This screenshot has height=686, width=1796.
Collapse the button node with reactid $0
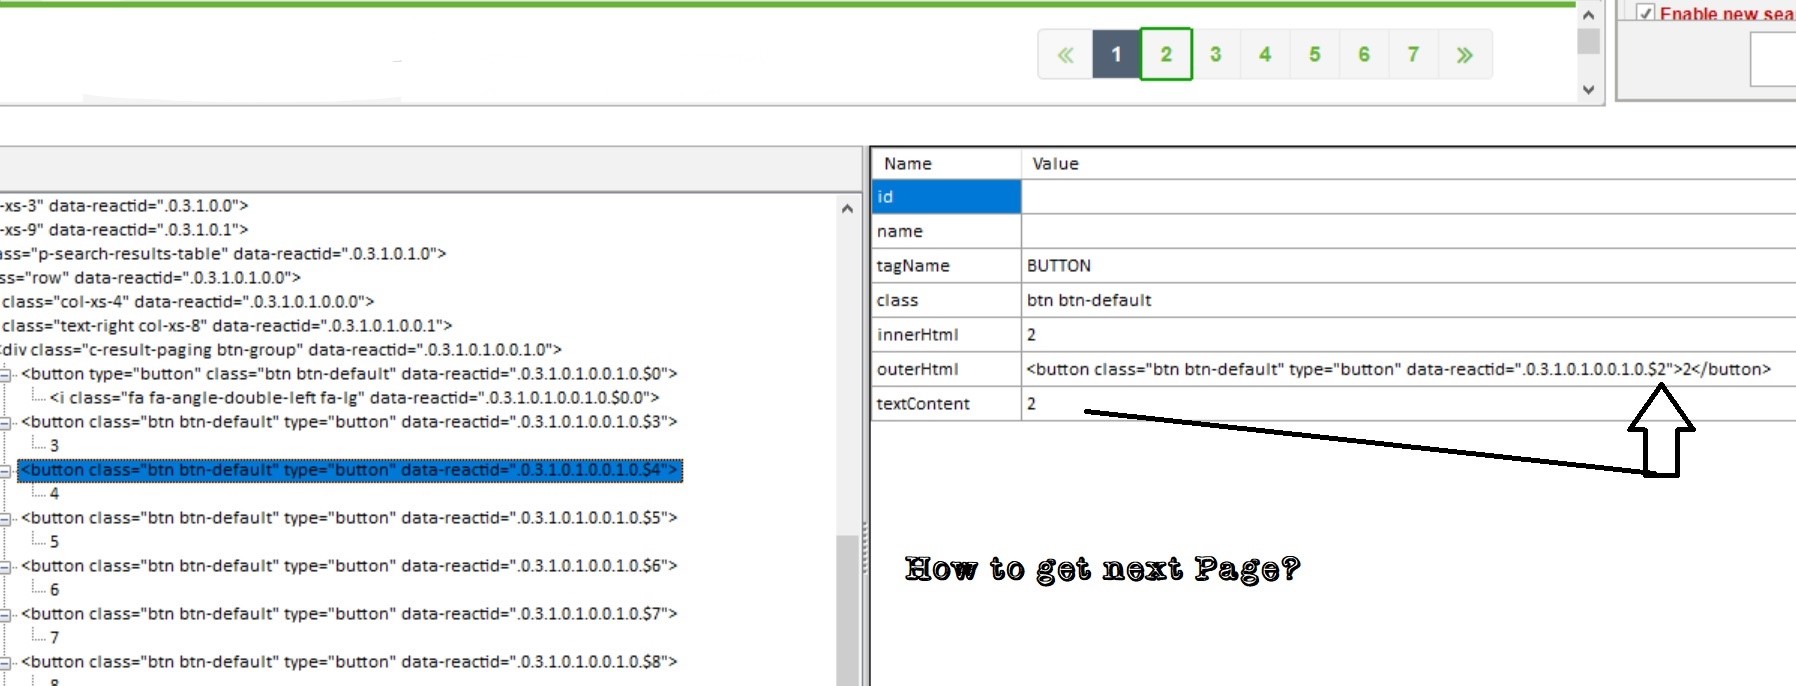click(x=6, y=374)
